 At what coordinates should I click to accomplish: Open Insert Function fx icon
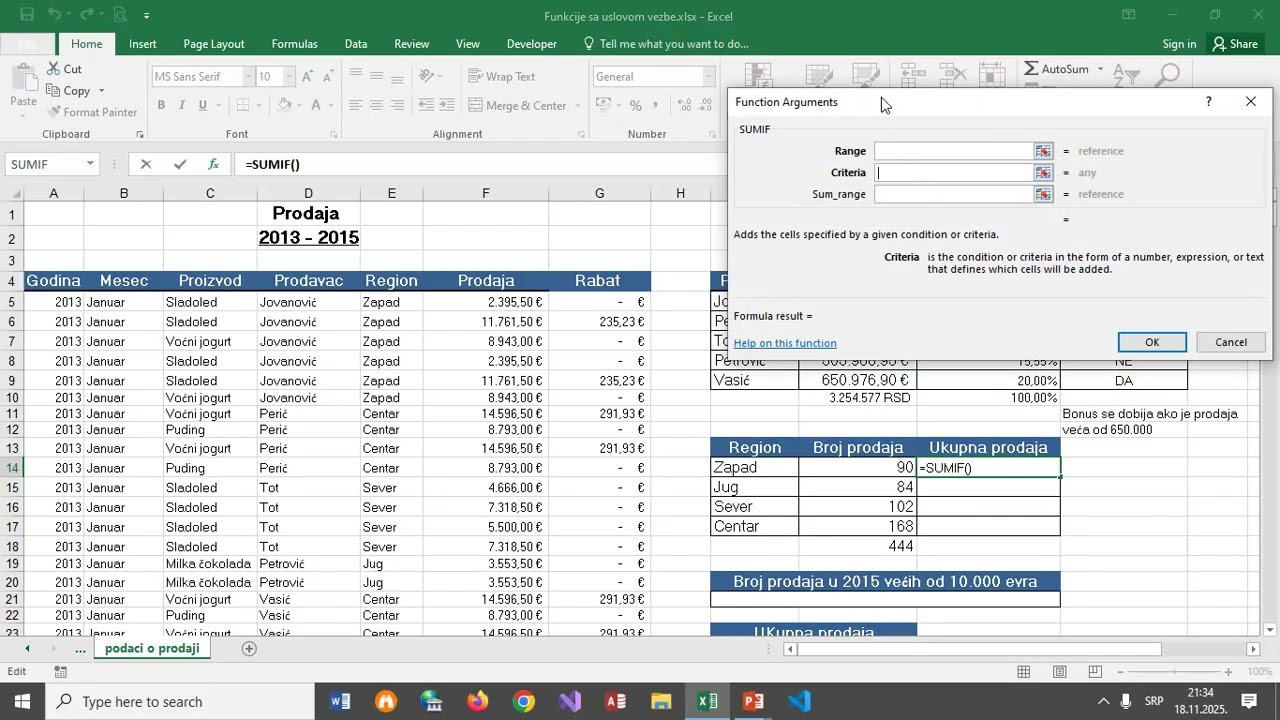213,164
